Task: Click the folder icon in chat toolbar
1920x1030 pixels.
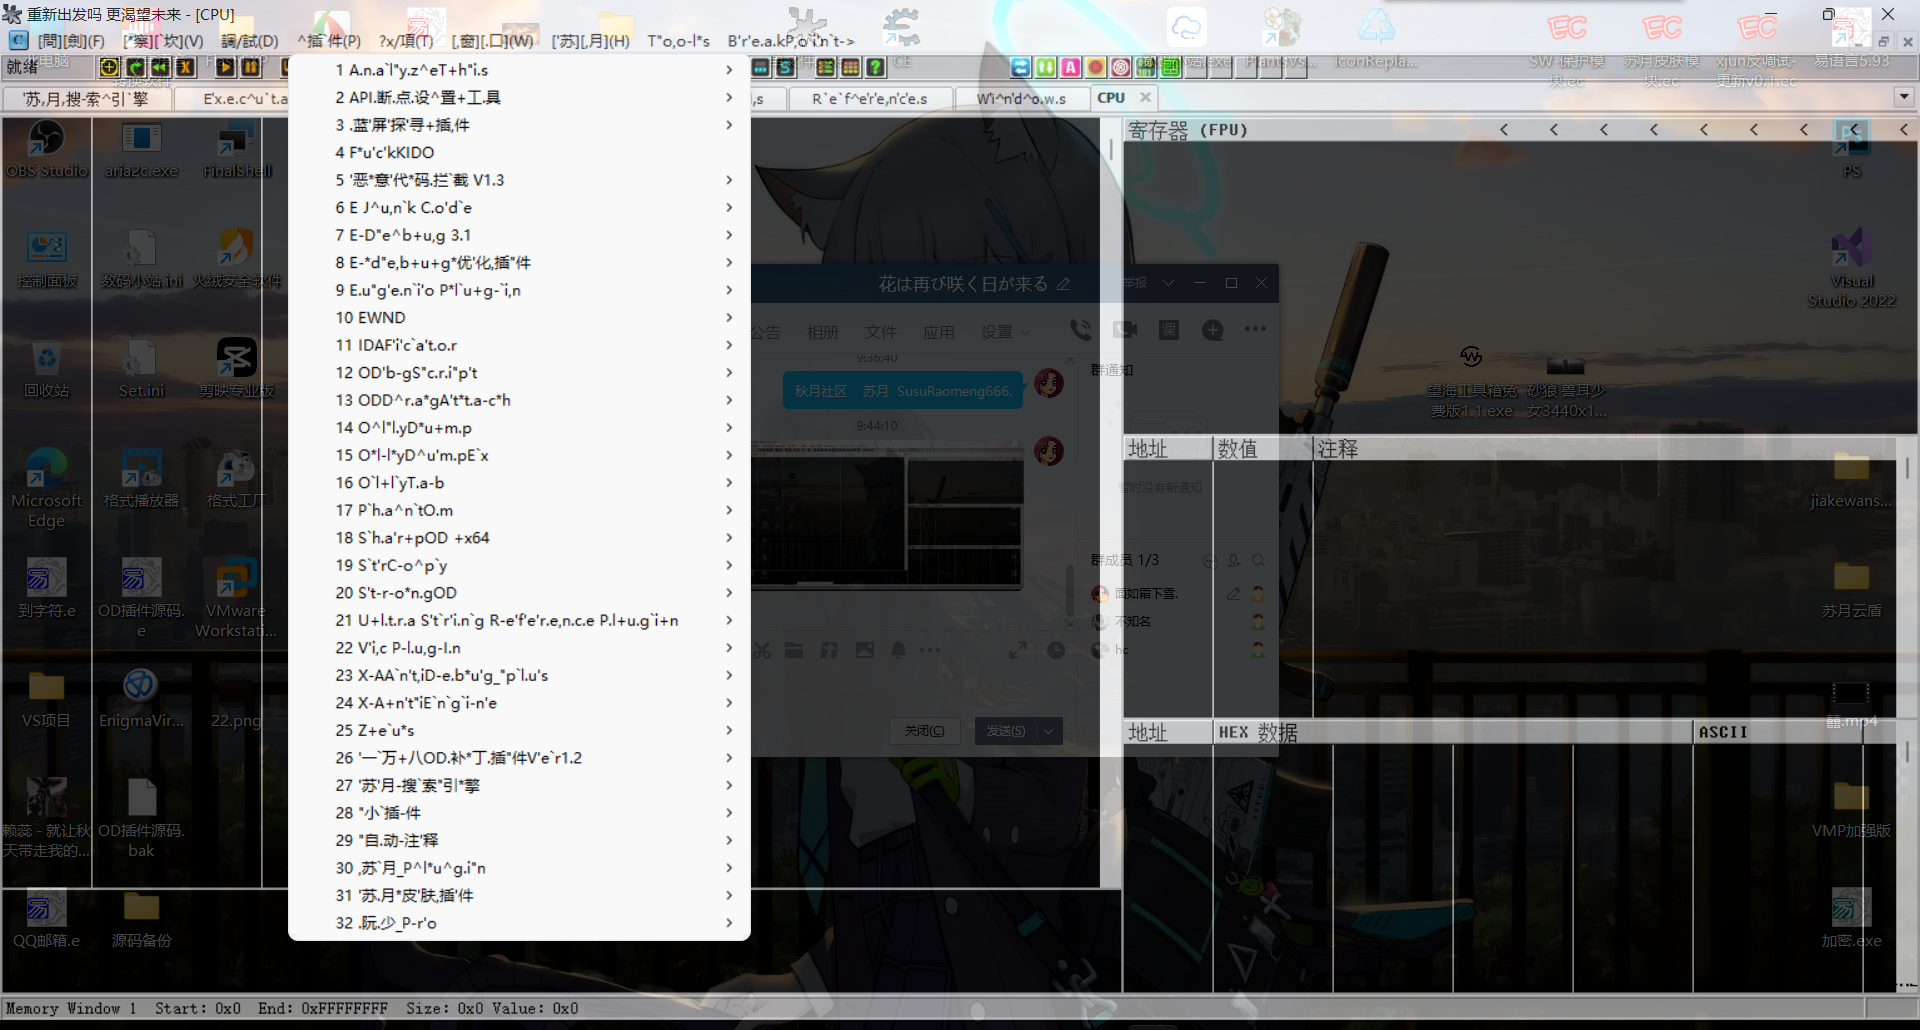Action: pos(794,650)
